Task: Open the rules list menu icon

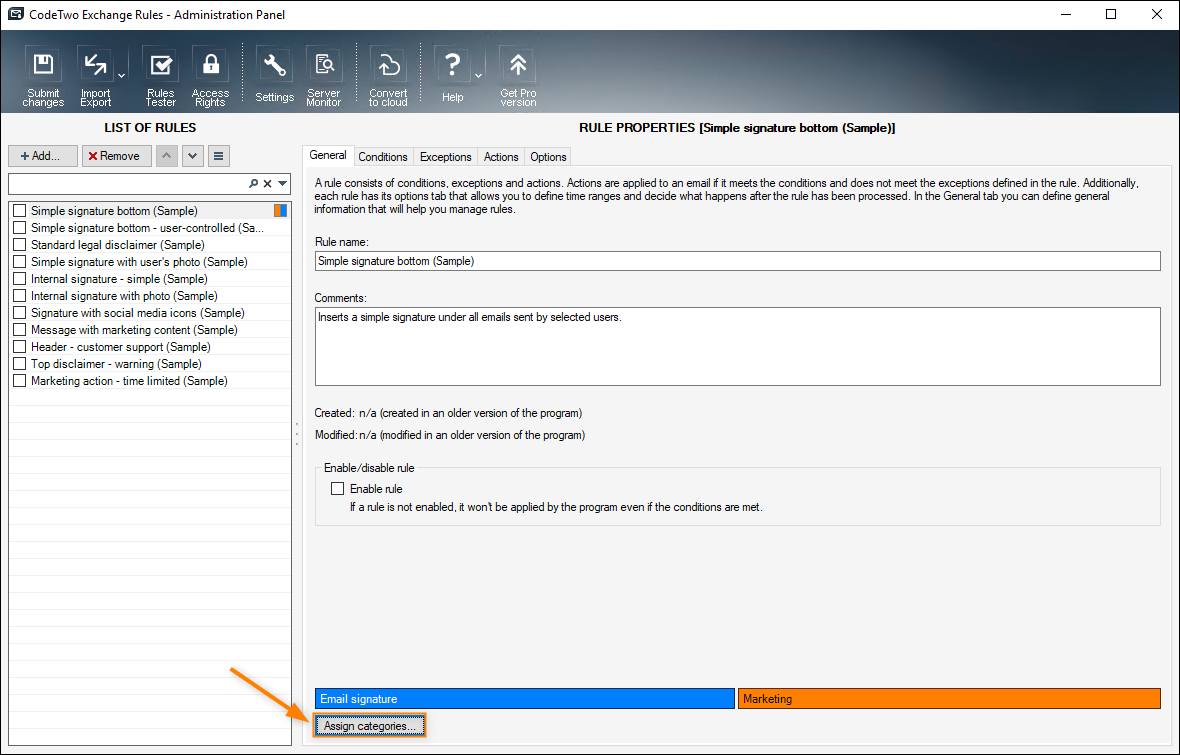Action: pos(218,156)
